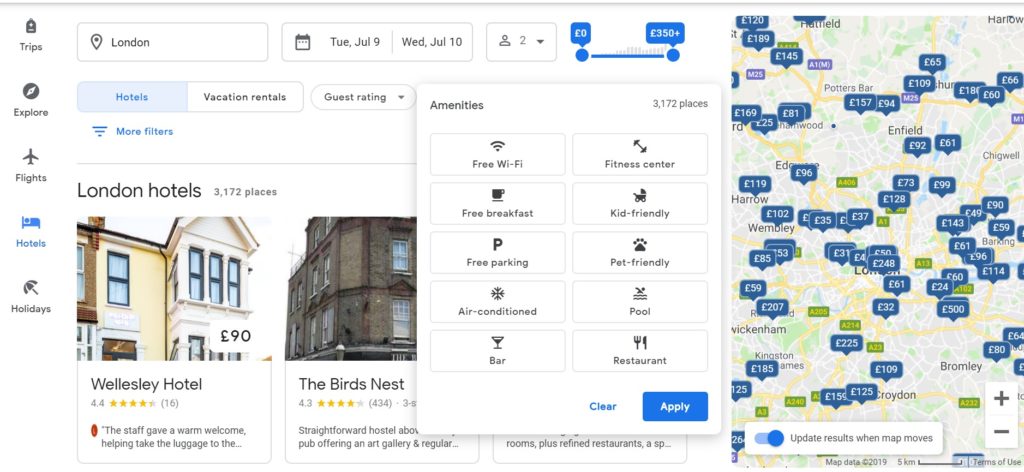Click the £128 map price marker

(894, 199)
